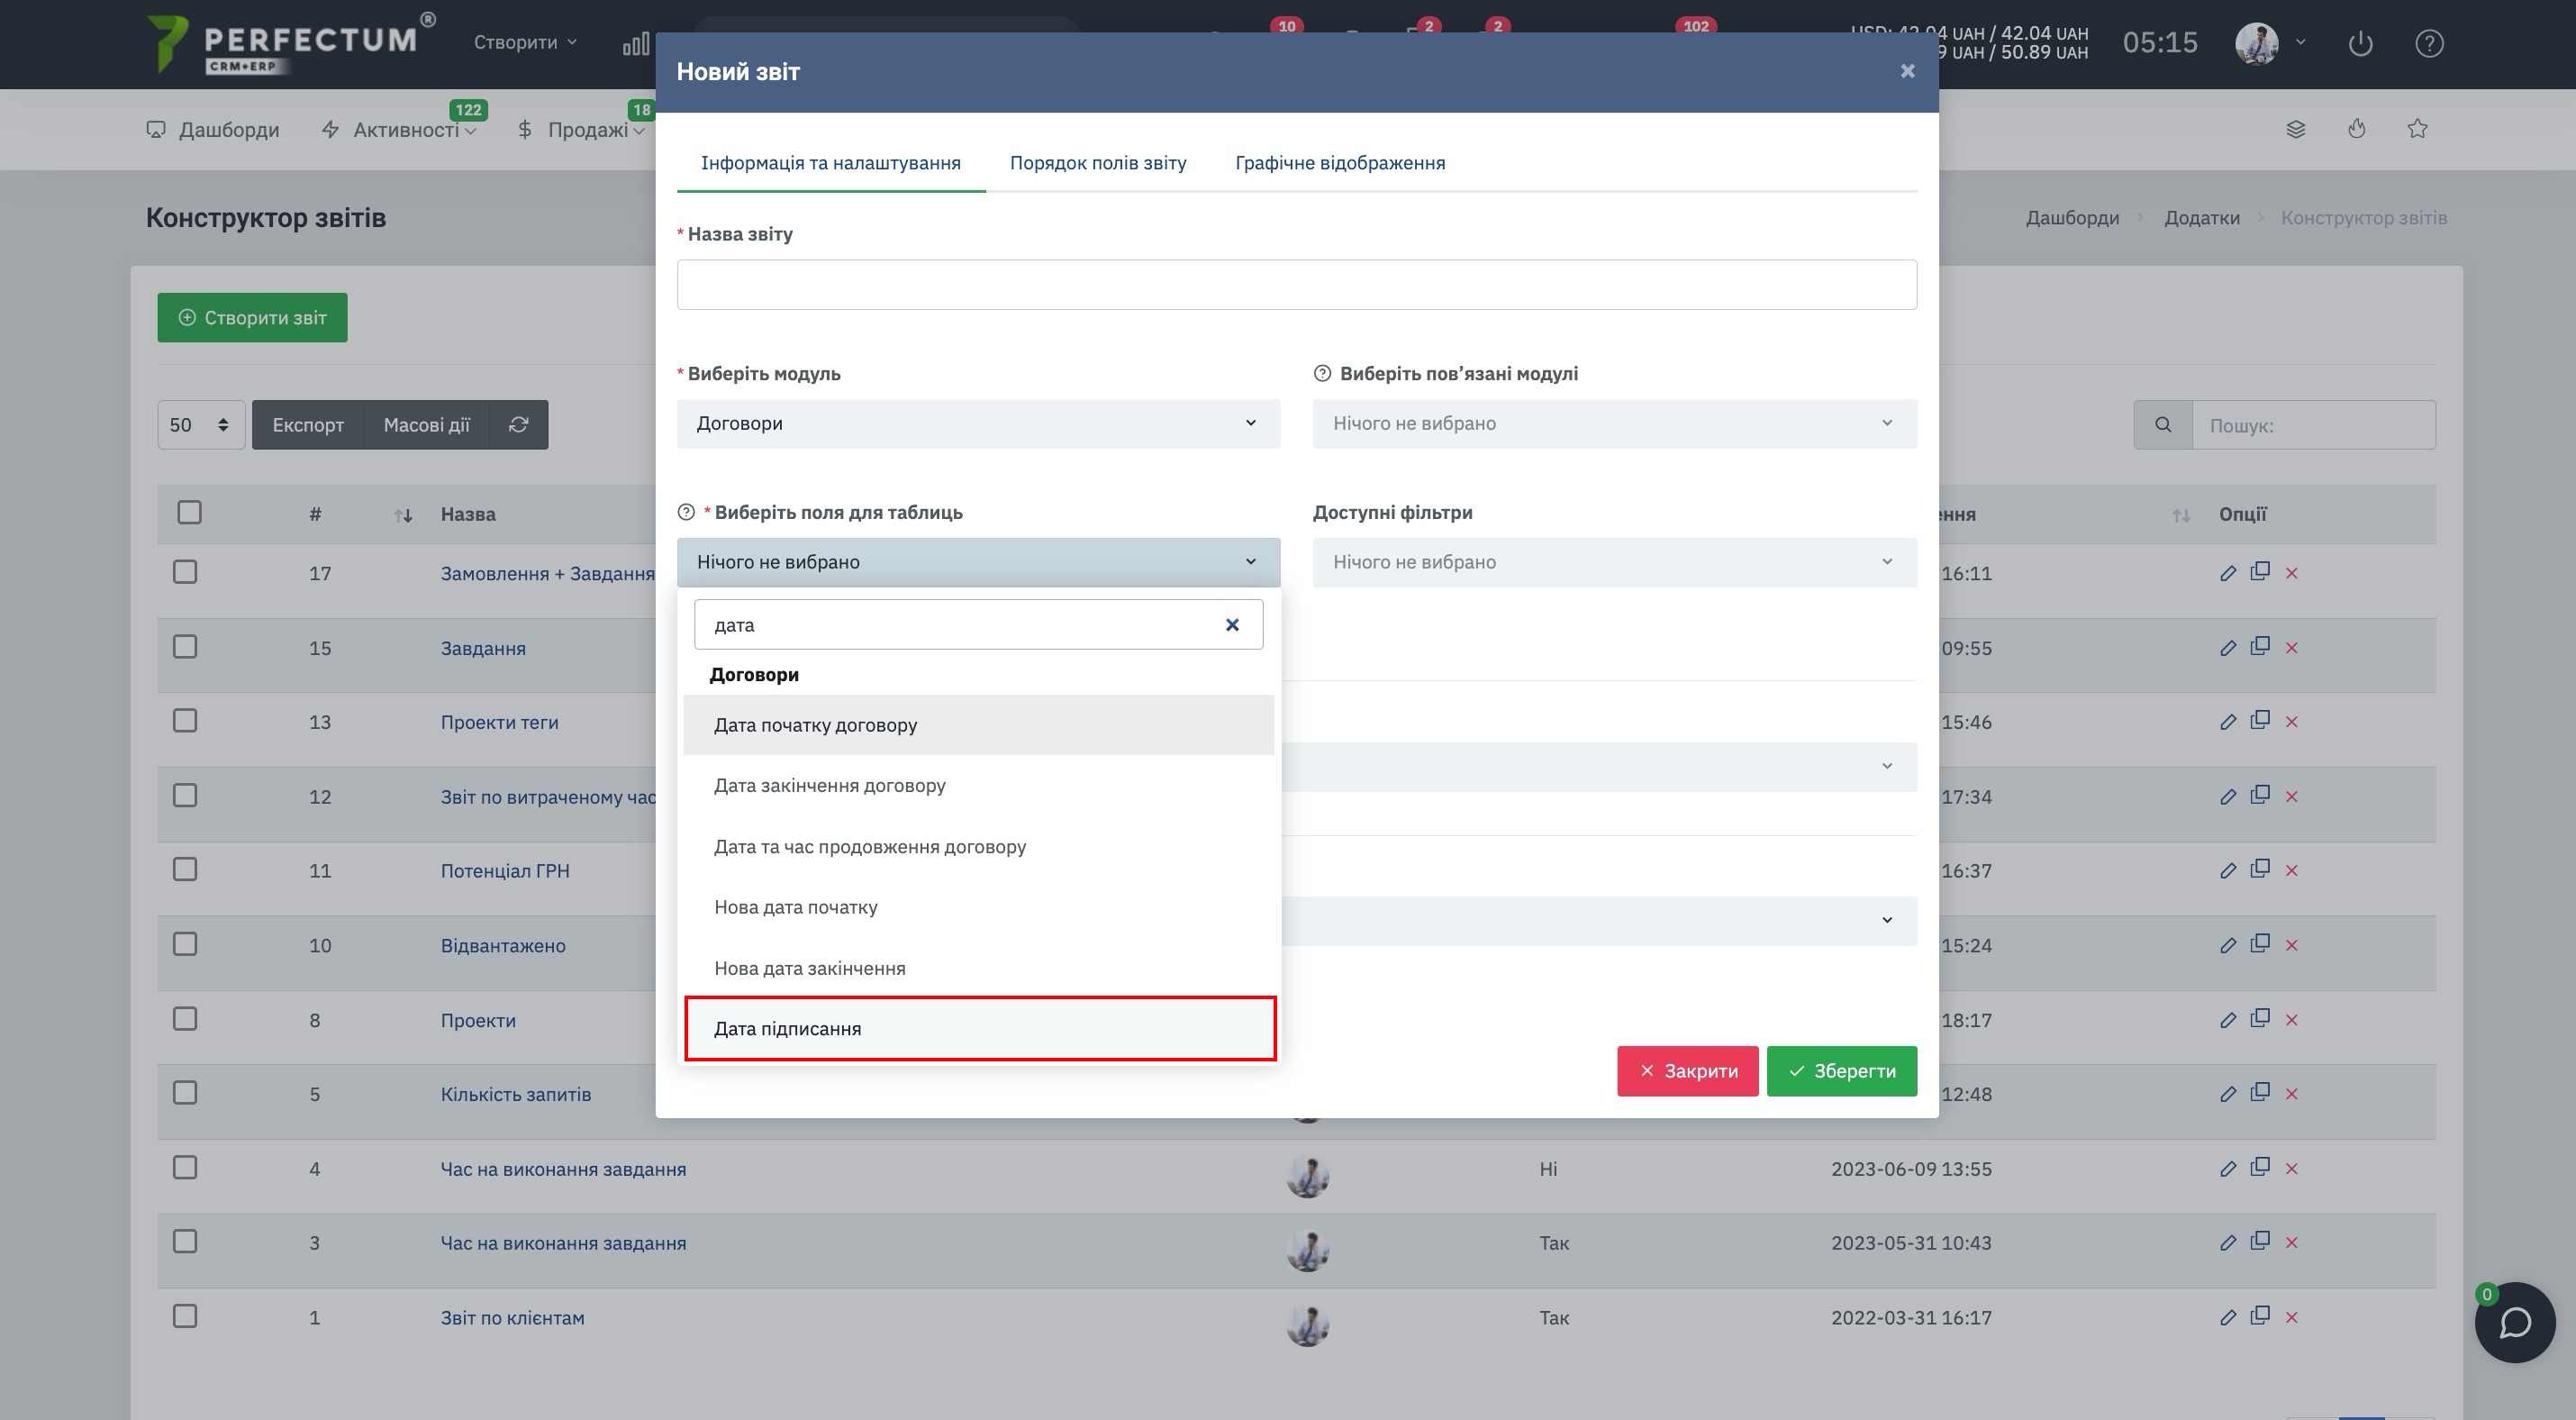Check the row 12 checkbox

pos(185,795)
